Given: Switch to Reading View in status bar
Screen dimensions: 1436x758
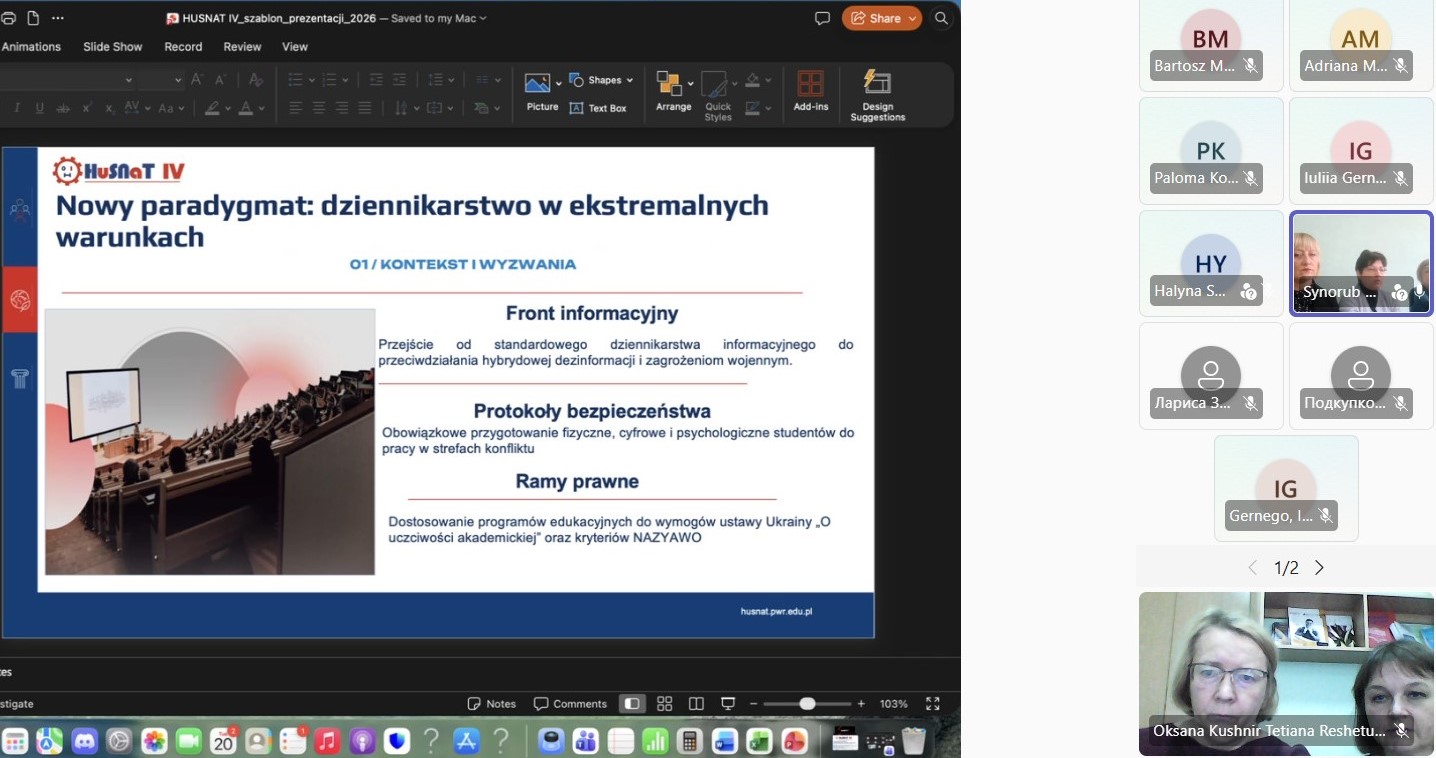Looking at the screenshot, I should pyautogui.click(x=697, y=704).
